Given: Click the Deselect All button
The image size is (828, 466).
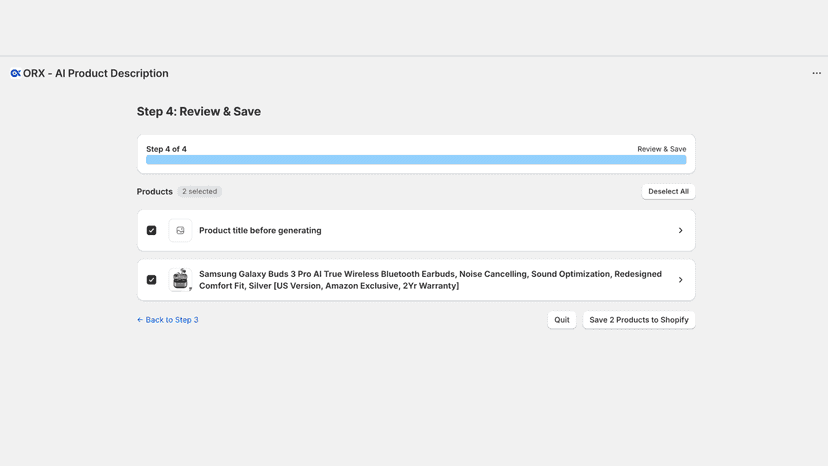Looking at the screenshot, I should pos(668,191).
